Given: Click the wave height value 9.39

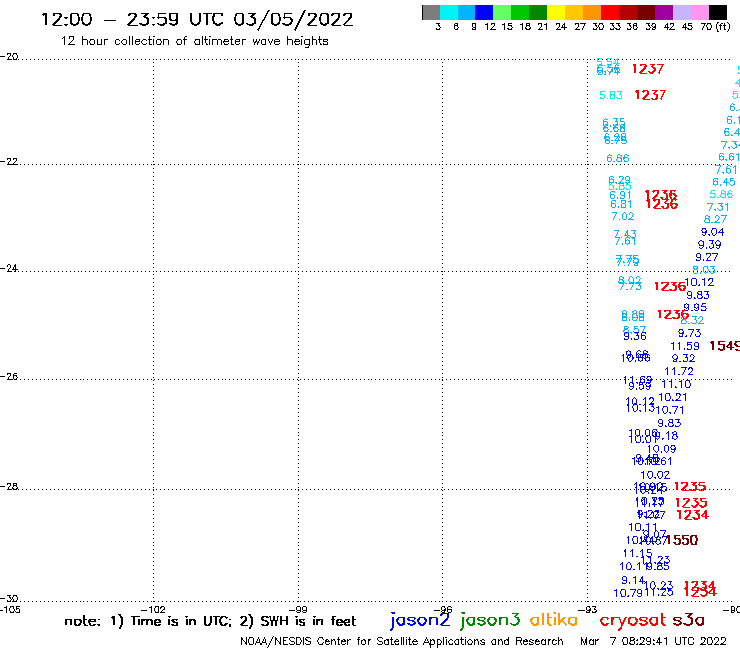Looking at the screenshot, I should pyautogui.click(x=710, y=245).
